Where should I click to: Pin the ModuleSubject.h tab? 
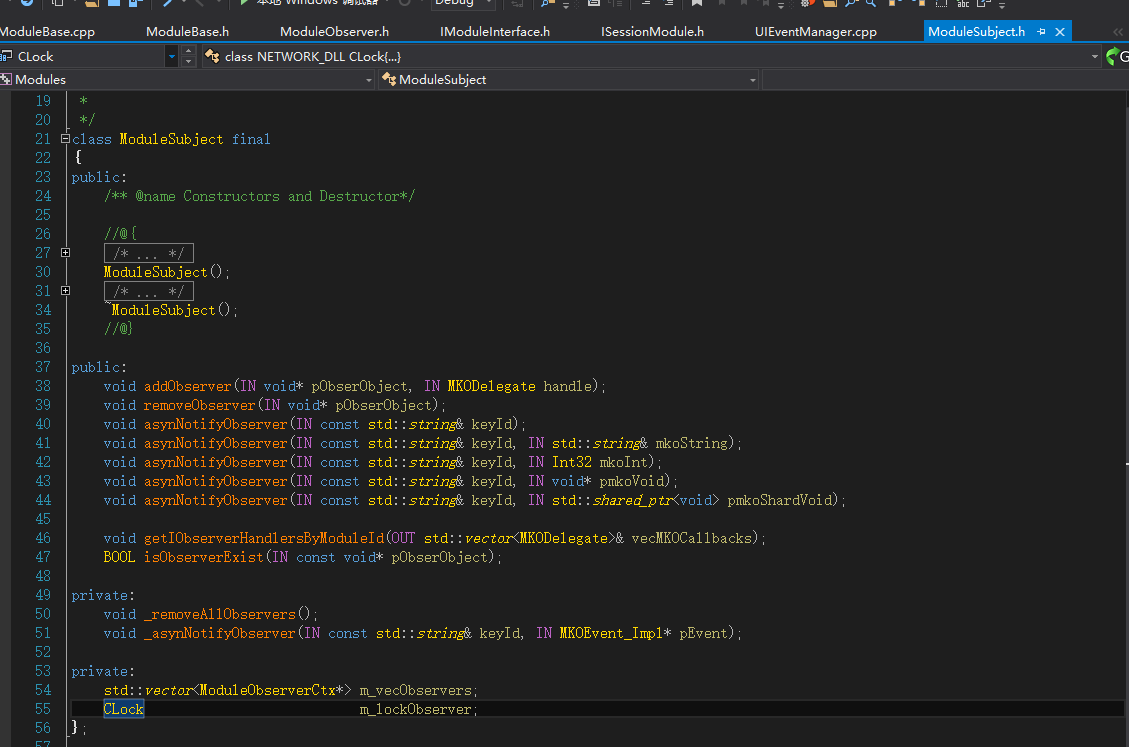click(1041, 32)
